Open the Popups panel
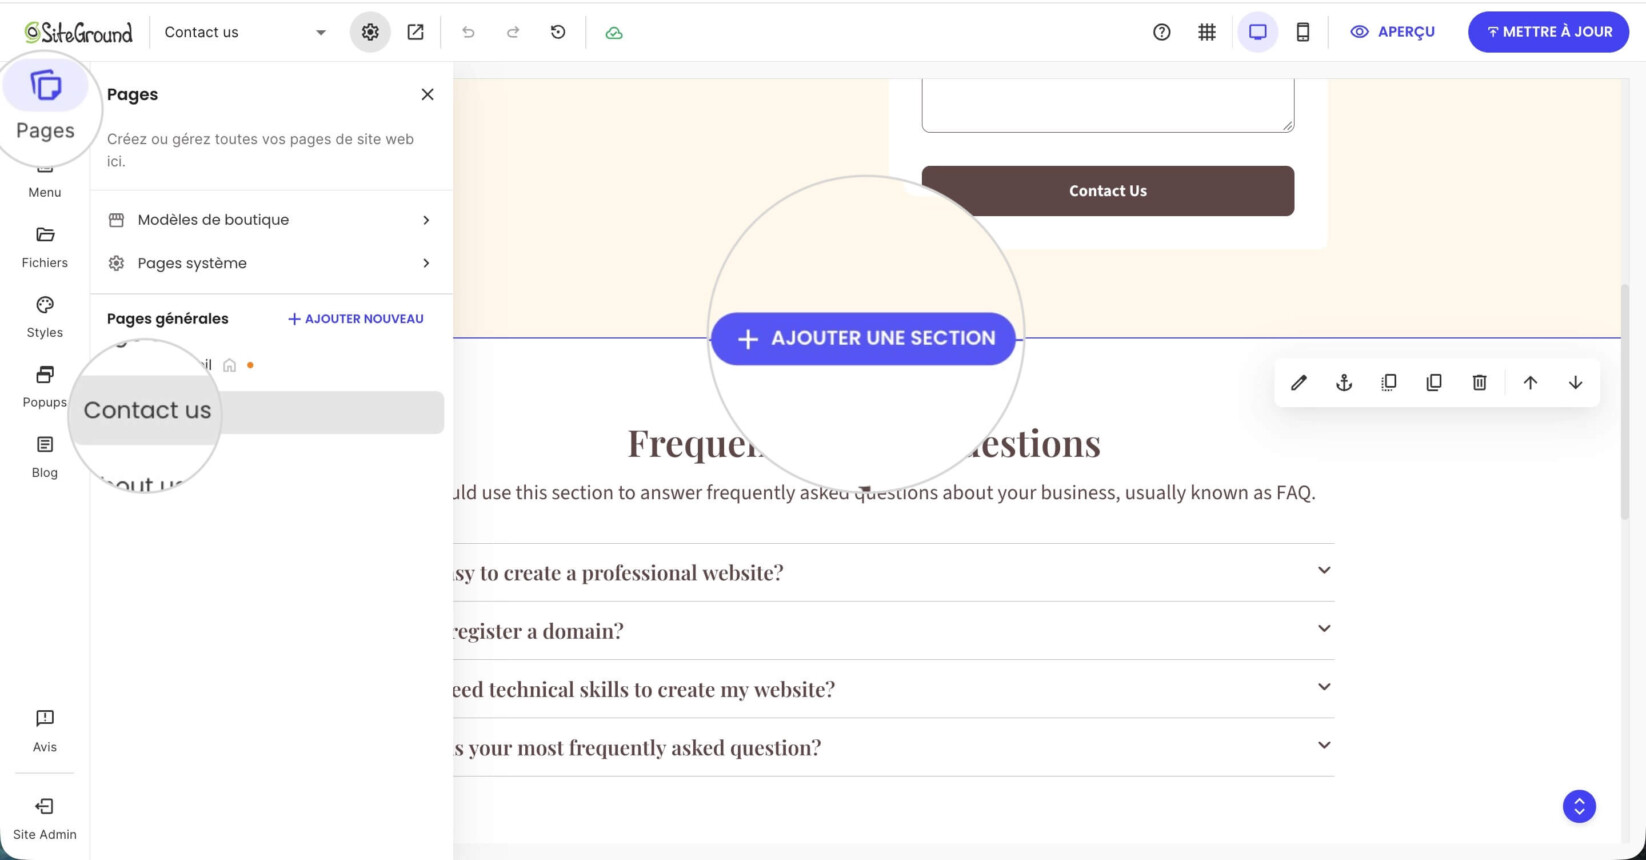This screenshot has height=860, width=1646. click(45, 387)
